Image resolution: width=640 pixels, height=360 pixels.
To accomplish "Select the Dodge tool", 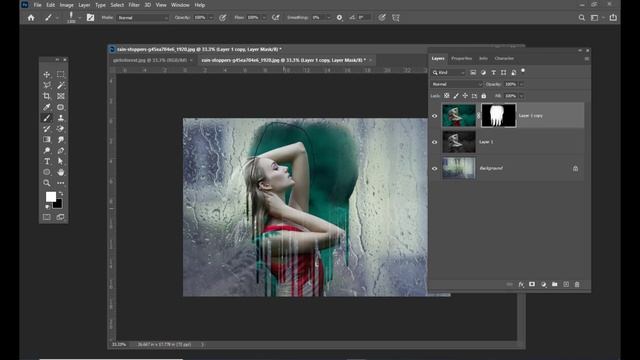I will tap(47, 151).
